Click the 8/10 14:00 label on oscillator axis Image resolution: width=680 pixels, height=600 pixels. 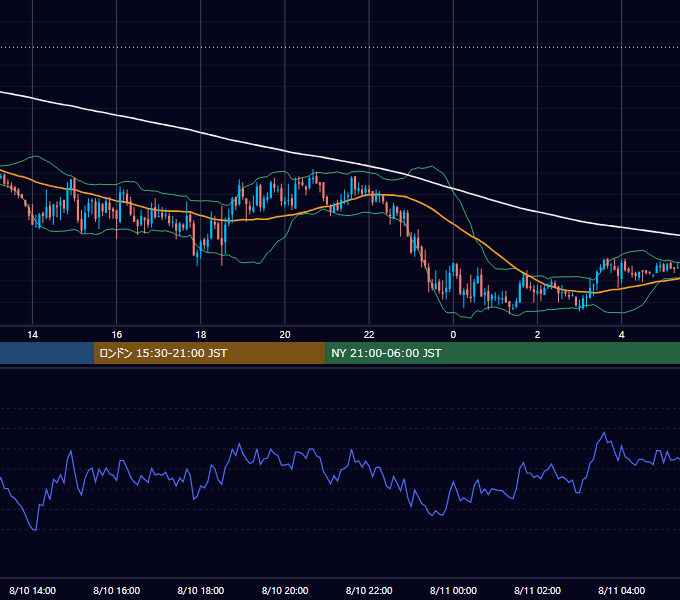(x=33, y=590)
